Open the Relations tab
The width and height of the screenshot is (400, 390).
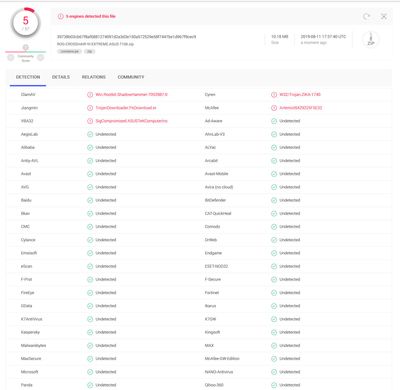click(x=94, y=77)
